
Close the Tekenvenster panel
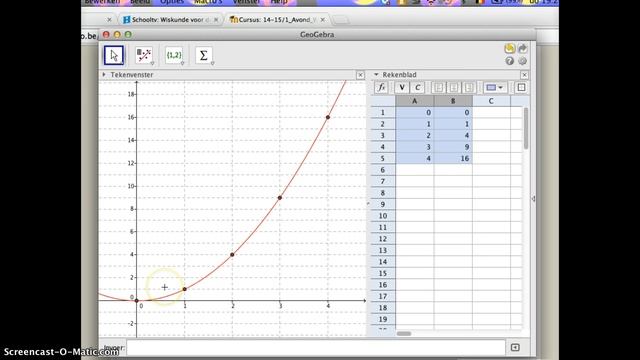[360, 75]
